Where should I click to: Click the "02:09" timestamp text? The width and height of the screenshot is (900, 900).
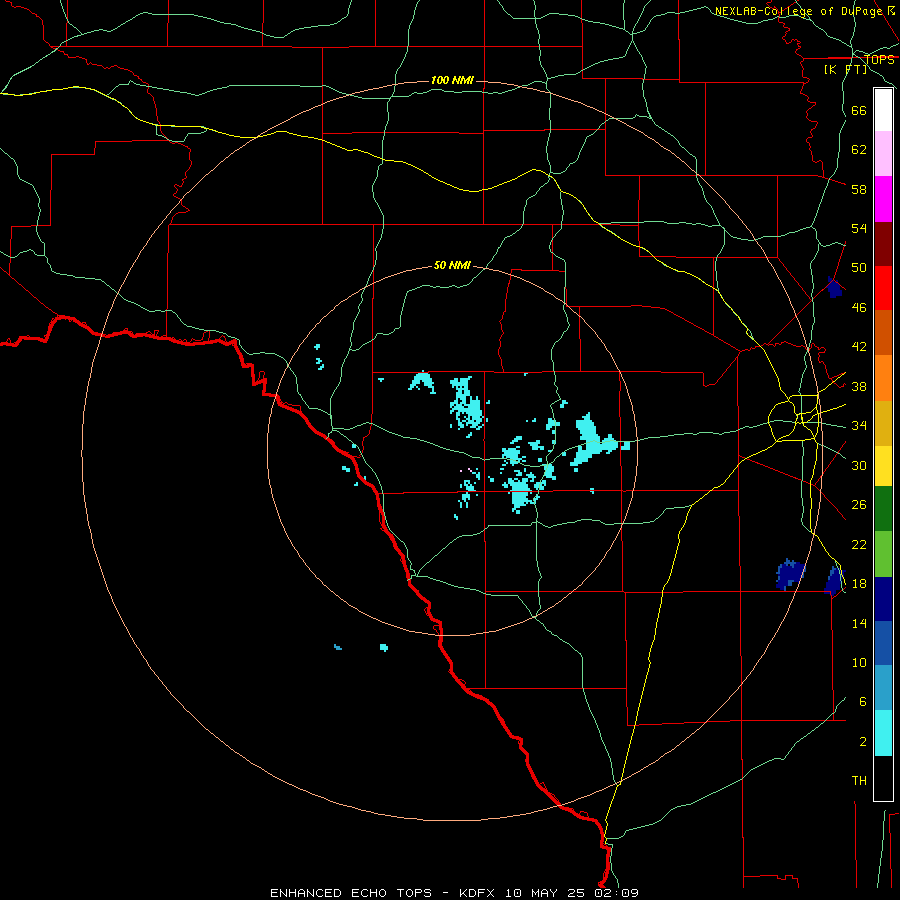coord(615,893)
